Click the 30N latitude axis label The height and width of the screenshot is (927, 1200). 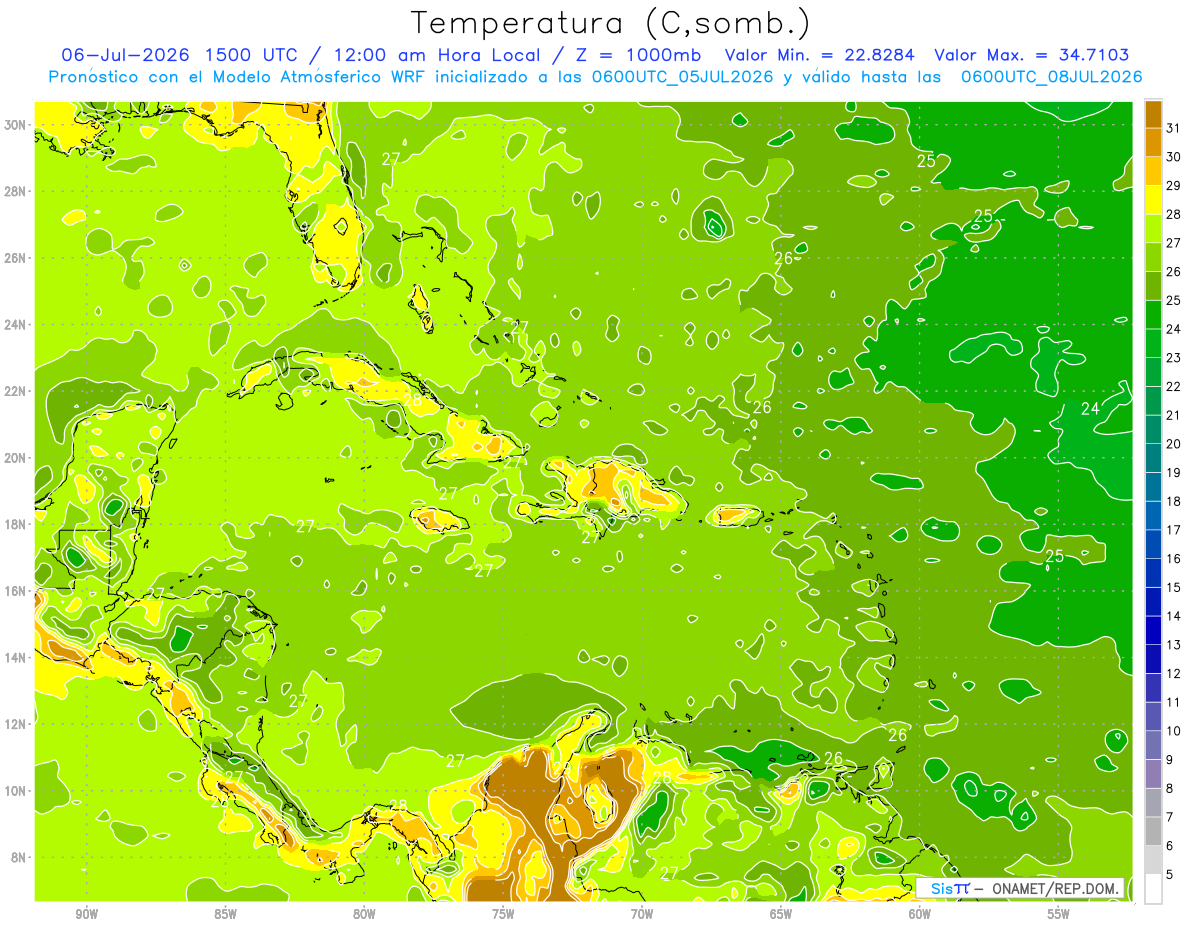(x=16, y=125)
